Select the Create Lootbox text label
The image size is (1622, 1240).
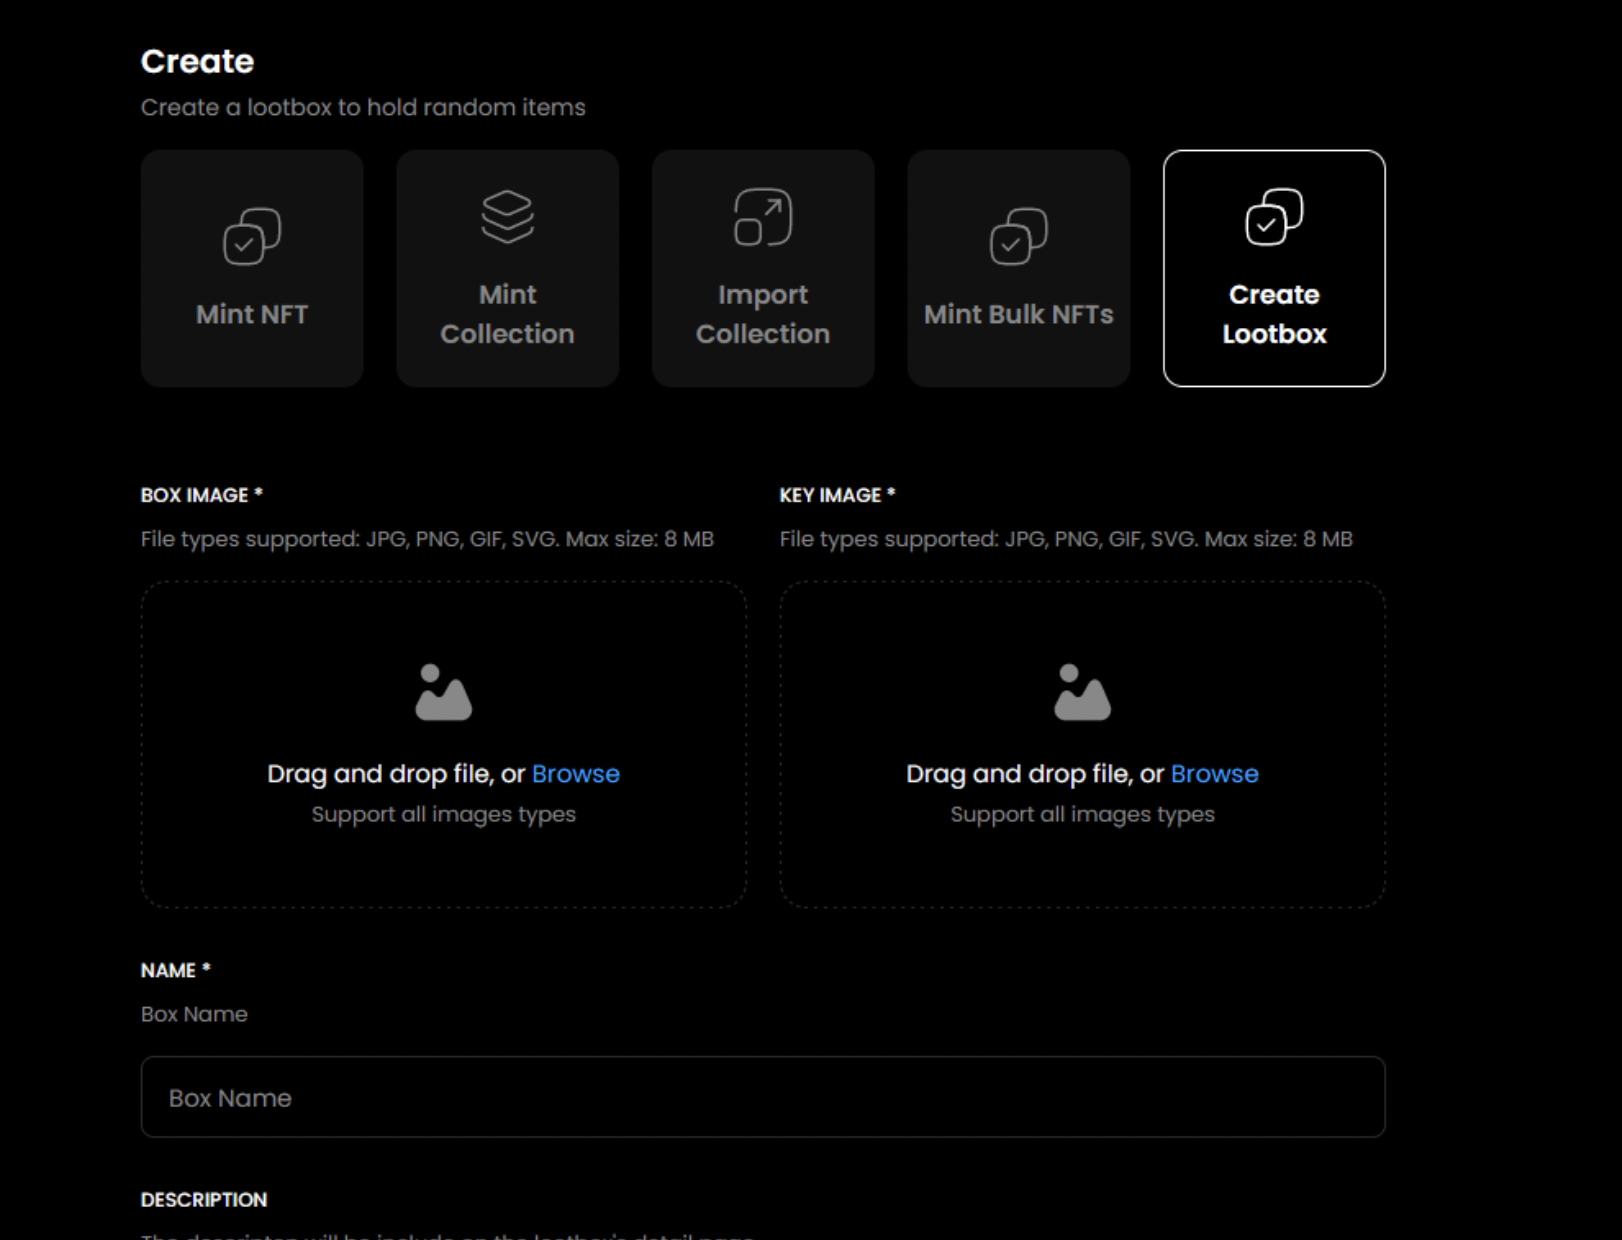(x=1274, y=314)
